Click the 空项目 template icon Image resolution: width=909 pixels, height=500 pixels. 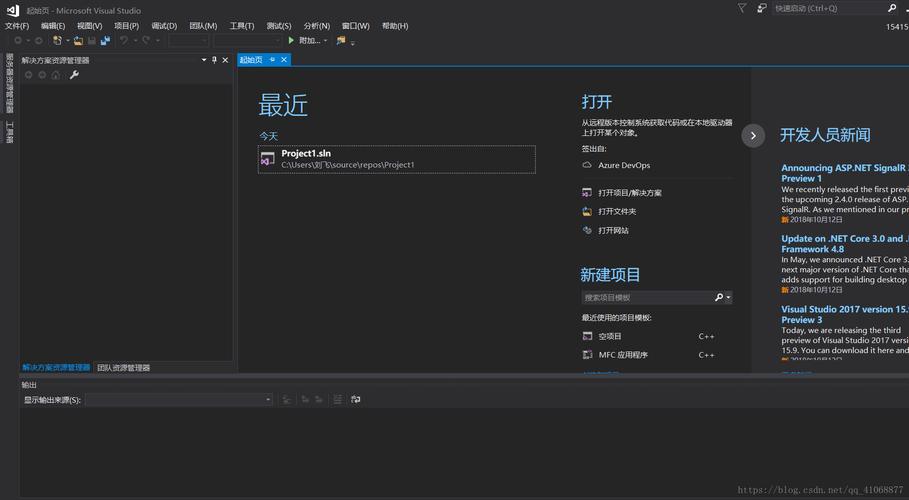(x=587, y=336)
